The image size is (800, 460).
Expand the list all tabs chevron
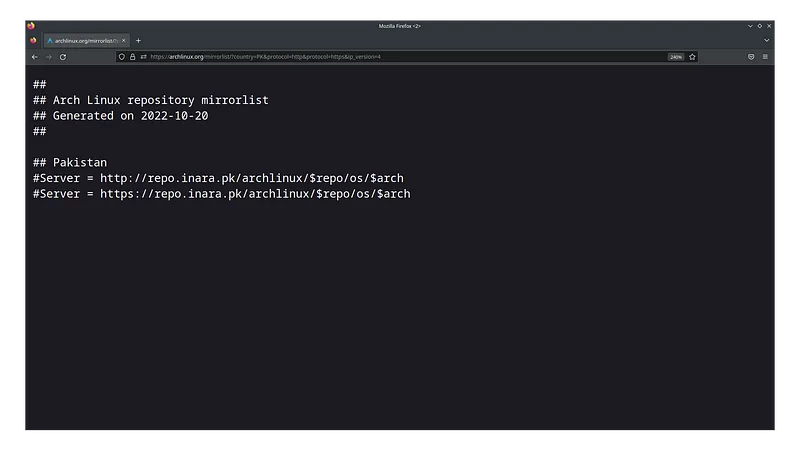click(x=766, y=40)
